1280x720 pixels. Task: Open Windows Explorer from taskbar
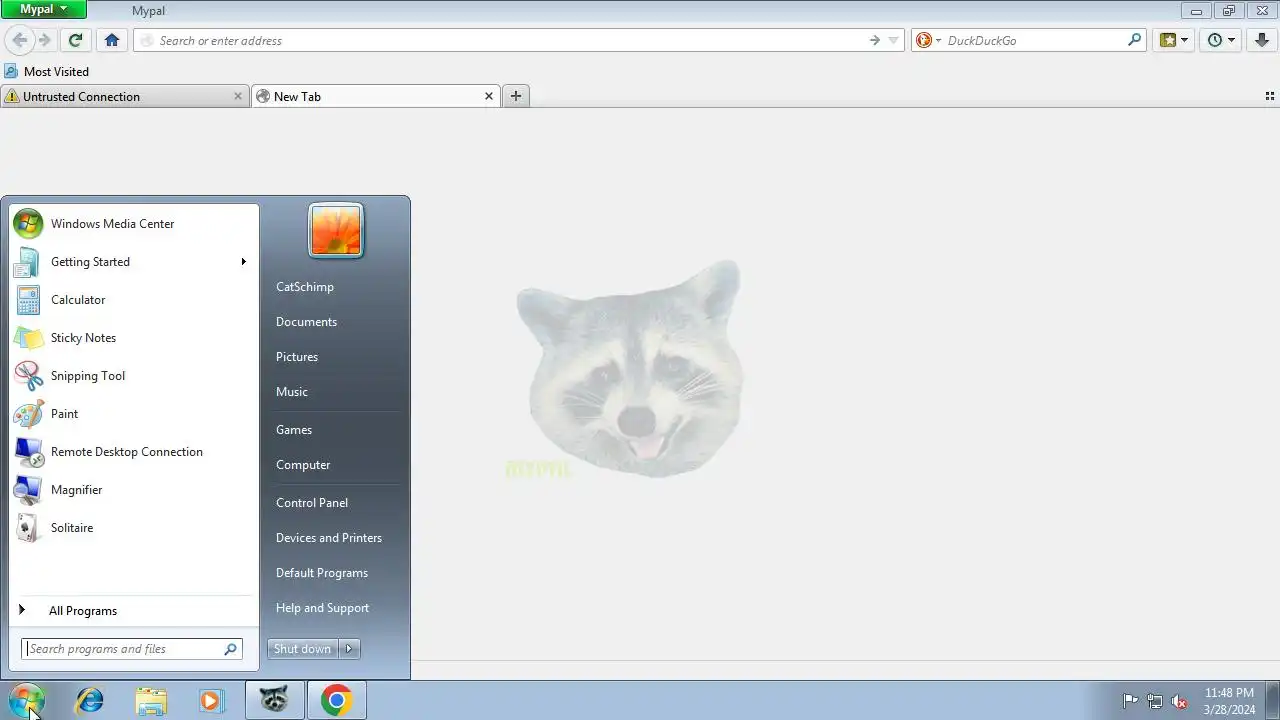(x=151, y=700)
